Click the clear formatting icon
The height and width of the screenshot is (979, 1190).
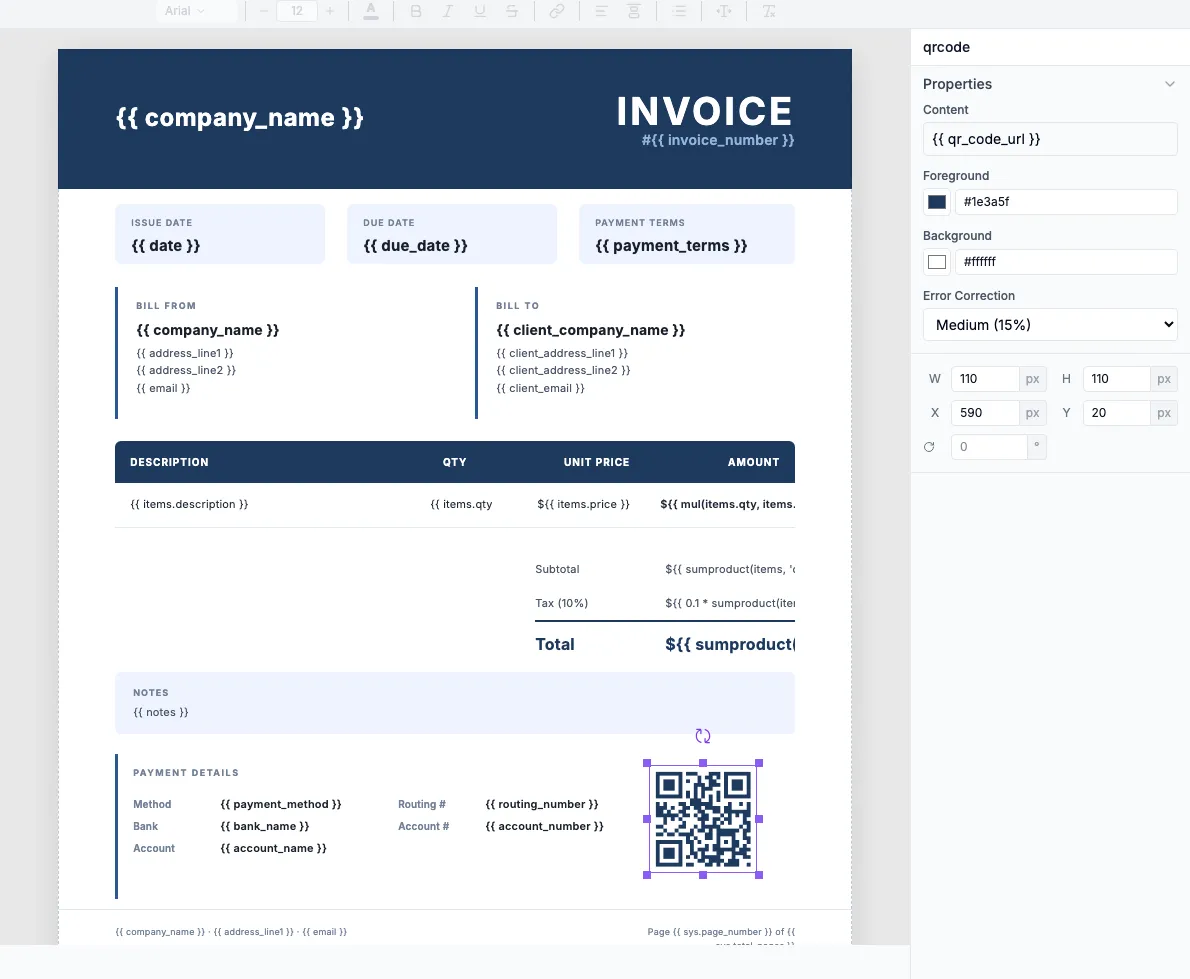[769, 11]
